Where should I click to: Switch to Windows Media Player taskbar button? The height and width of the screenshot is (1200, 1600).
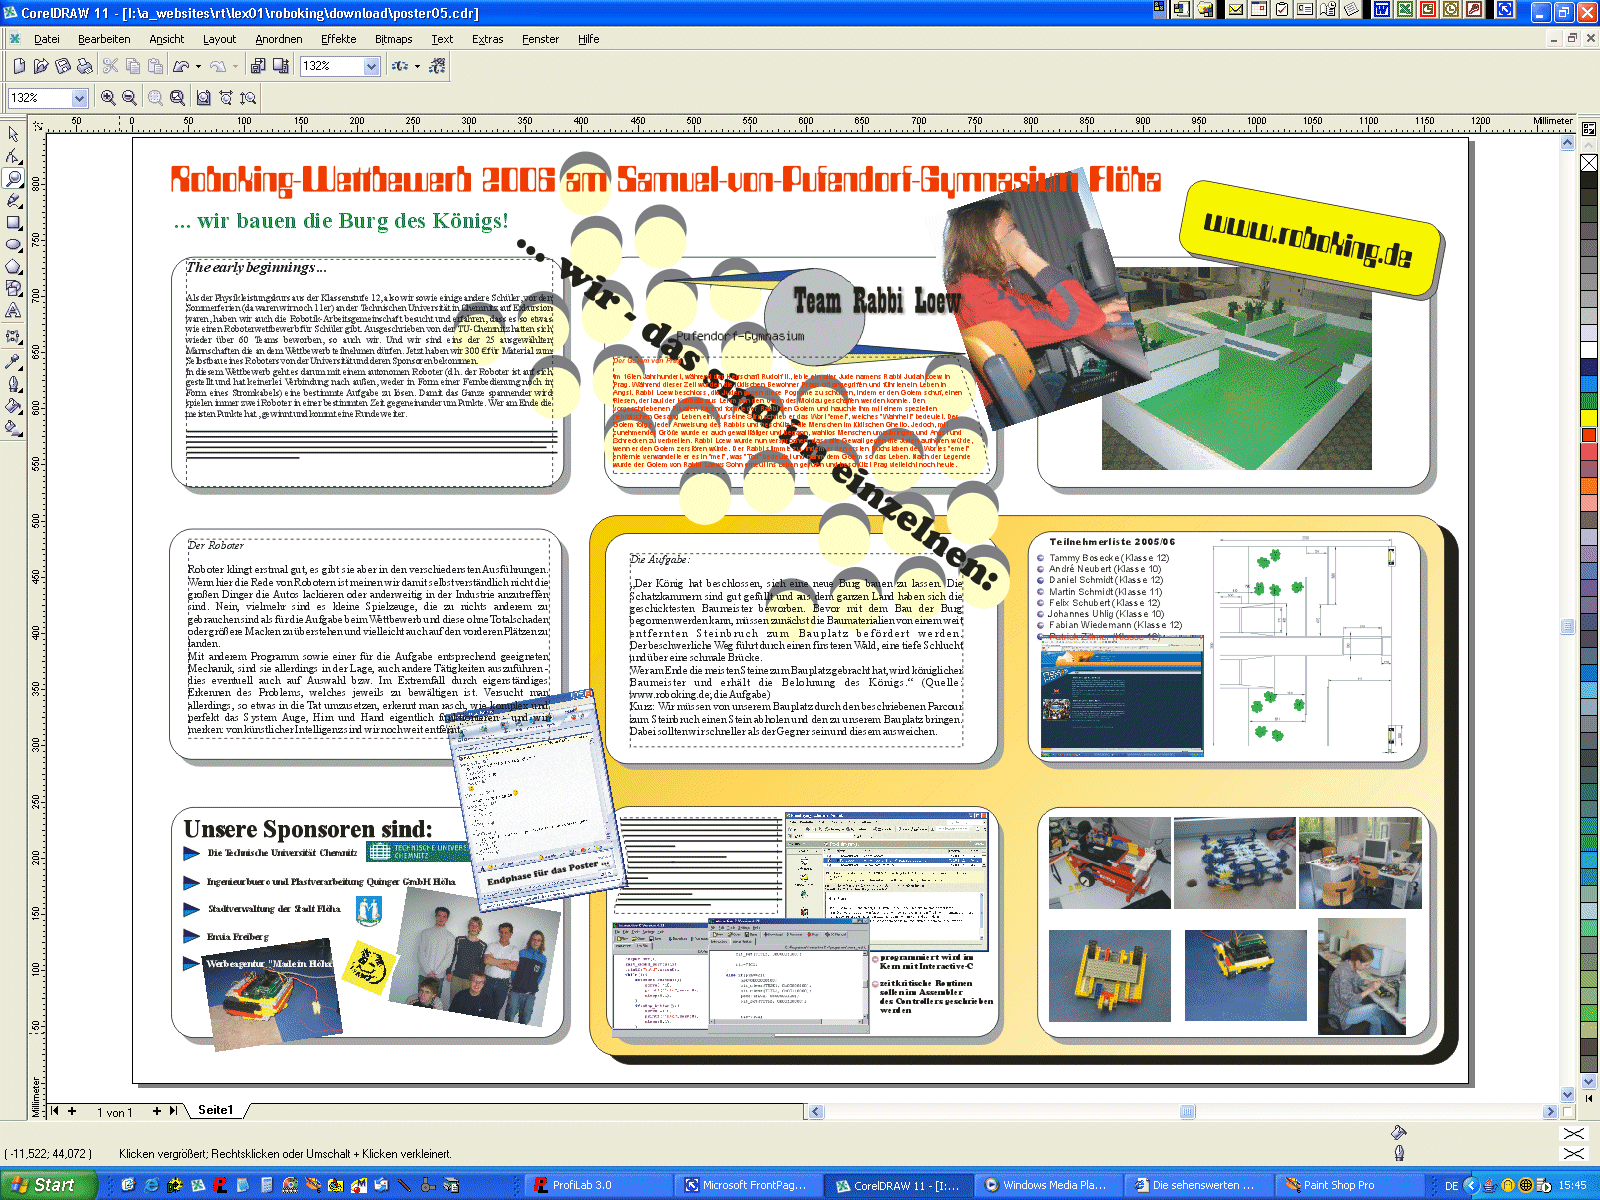click(1048, 1185)
